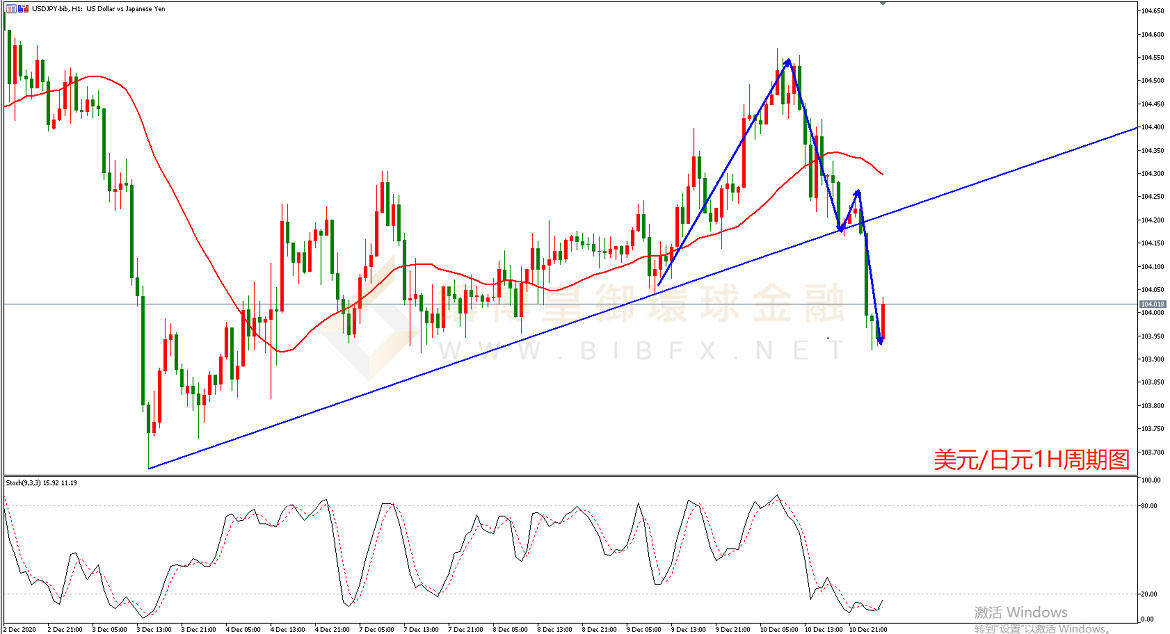
Task: Click the 103.700 price scale label
Action: point(1152,457)
